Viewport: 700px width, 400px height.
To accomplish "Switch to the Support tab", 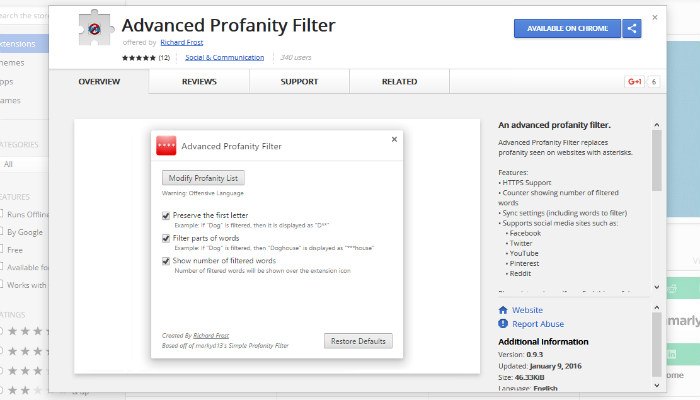I will [299, 82].
